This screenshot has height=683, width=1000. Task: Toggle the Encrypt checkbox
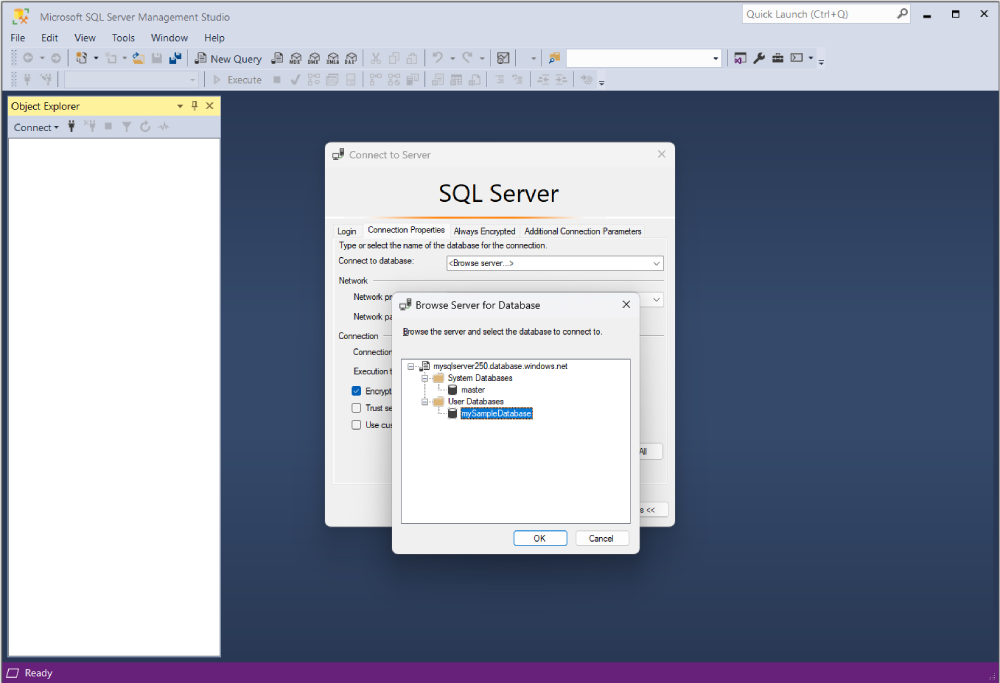[357, 391]
